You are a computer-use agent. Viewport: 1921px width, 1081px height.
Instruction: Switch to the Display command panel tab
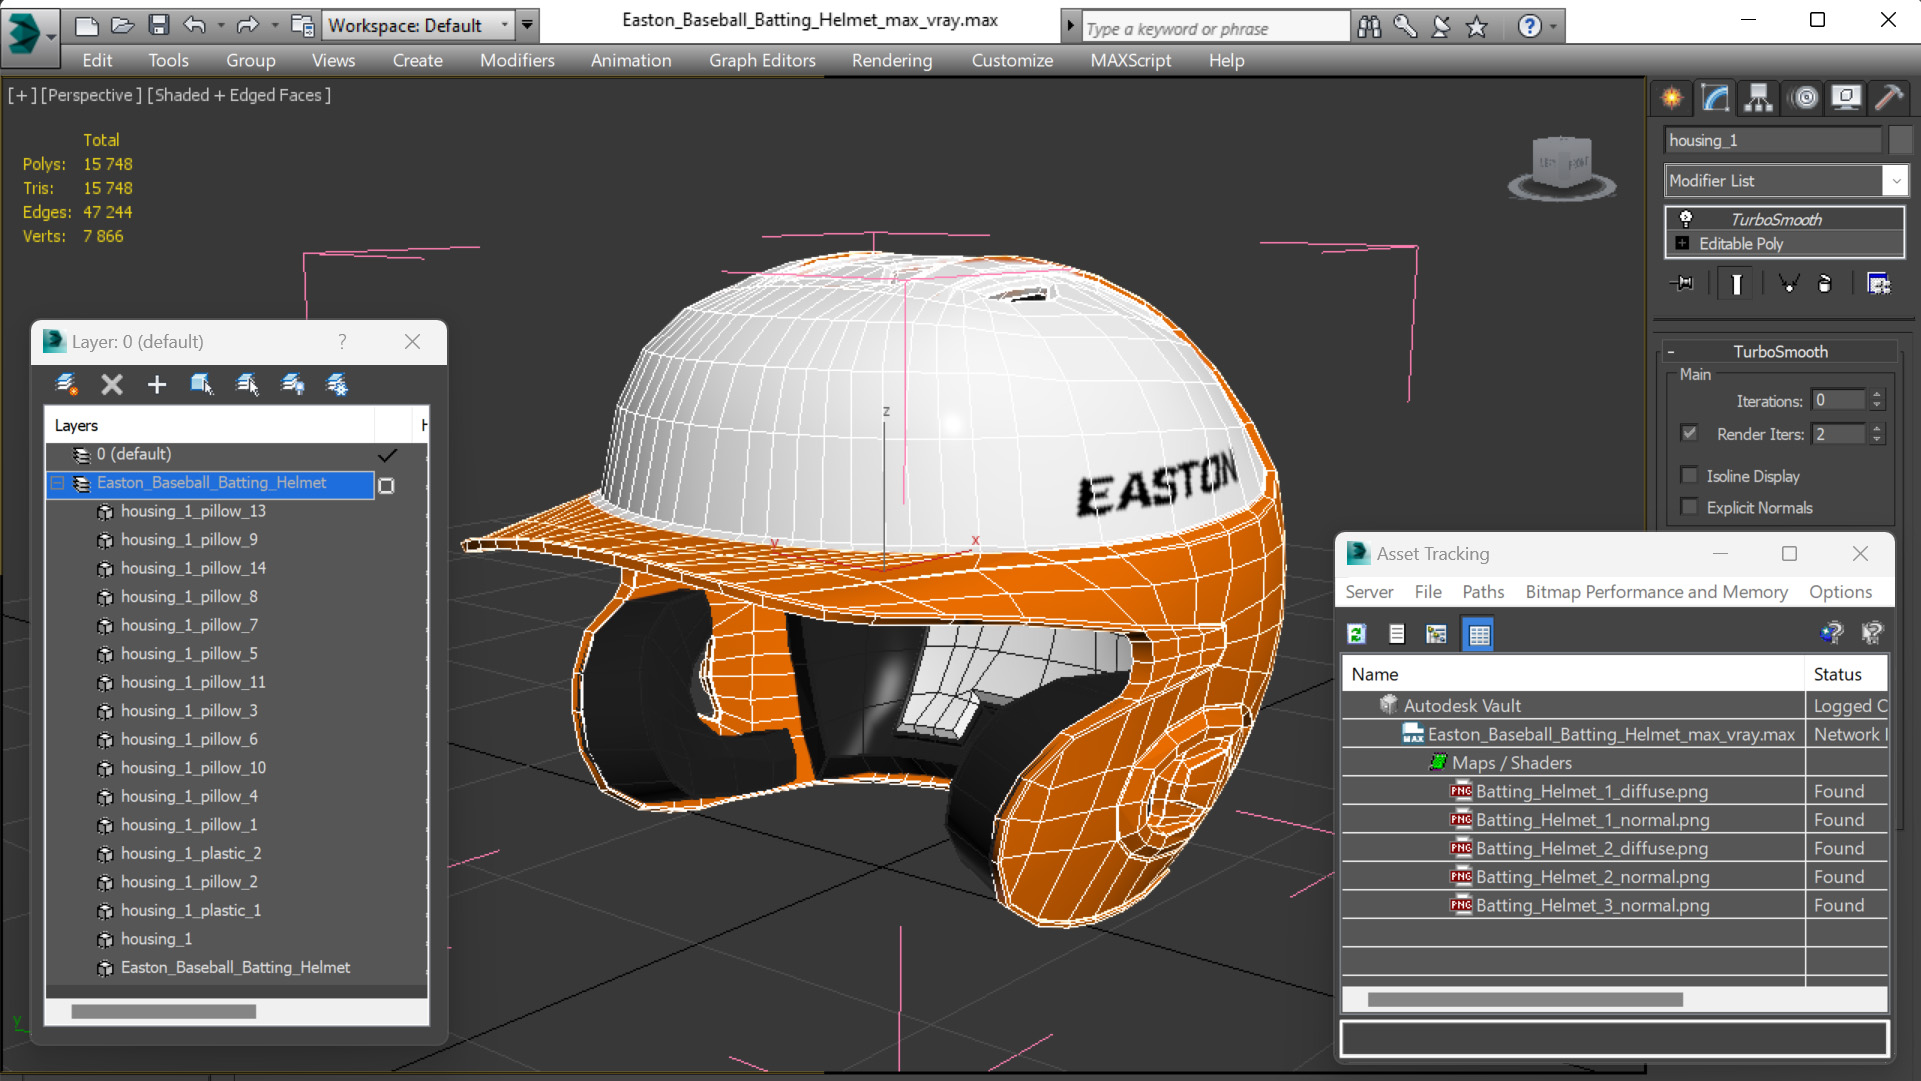(1846, 98)
